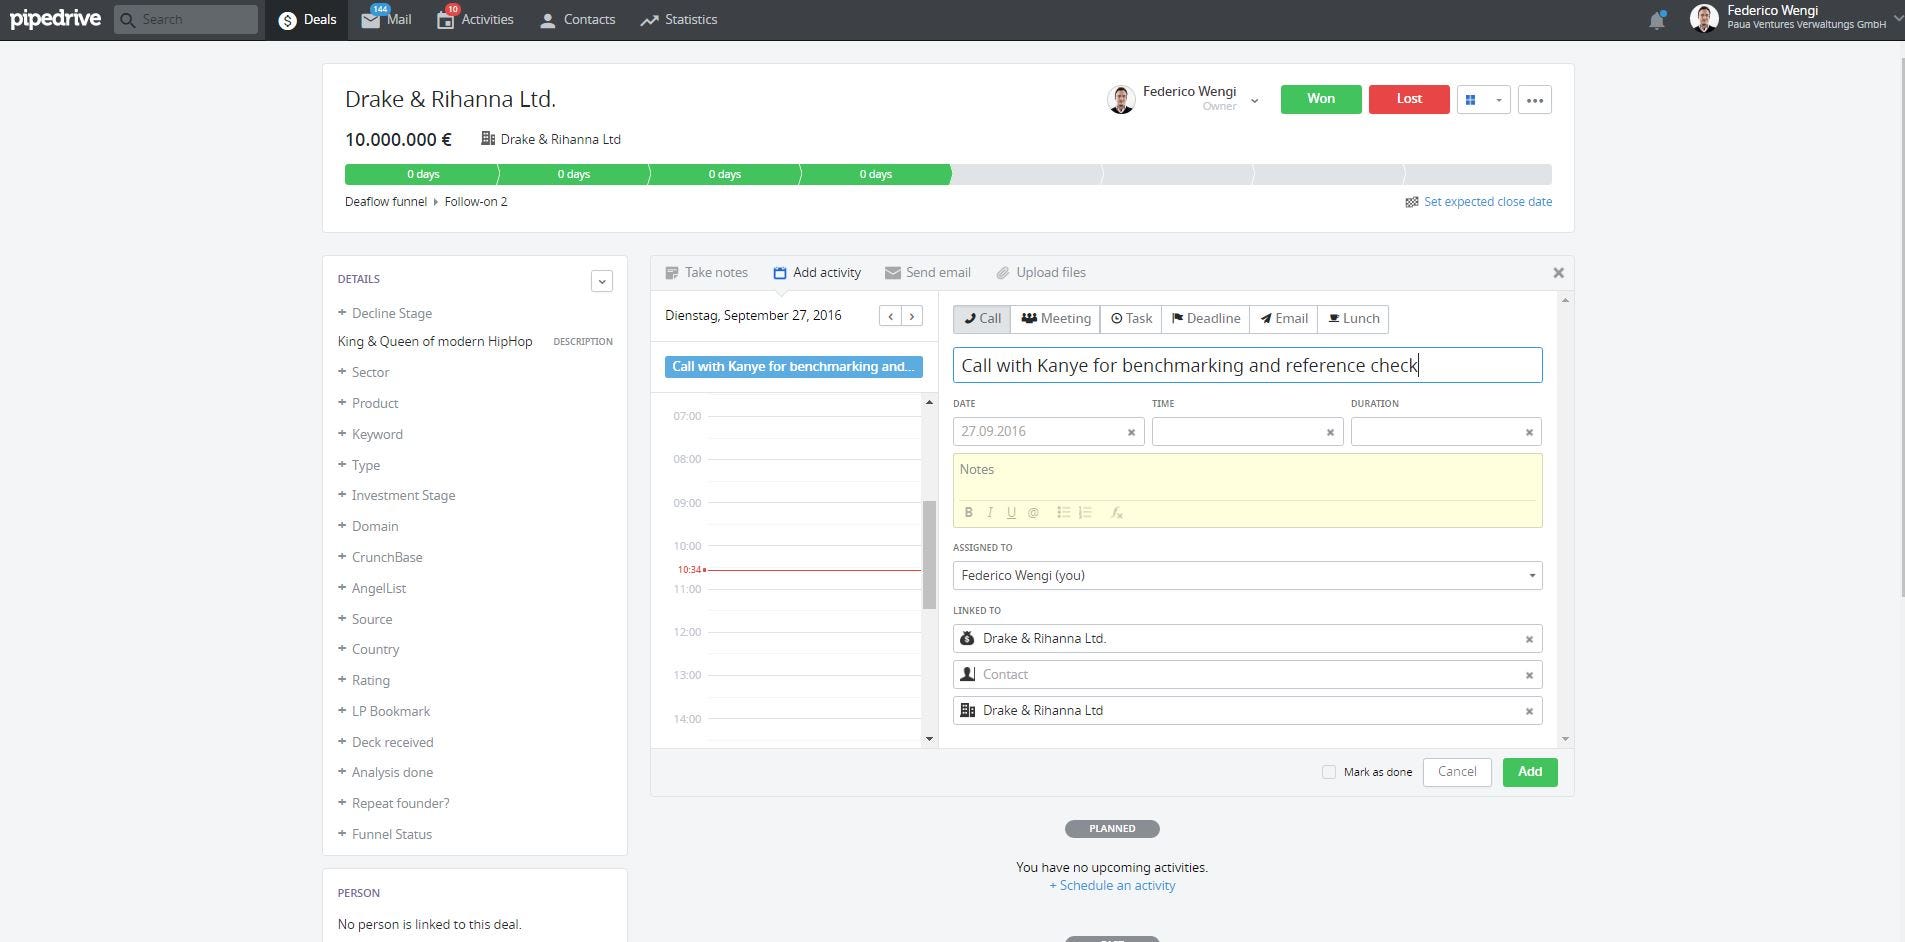Open user account menu Federico Wengi
Image resolution: width=1905 pixels, height=942 pixels.
click(x=1795, y=18)
